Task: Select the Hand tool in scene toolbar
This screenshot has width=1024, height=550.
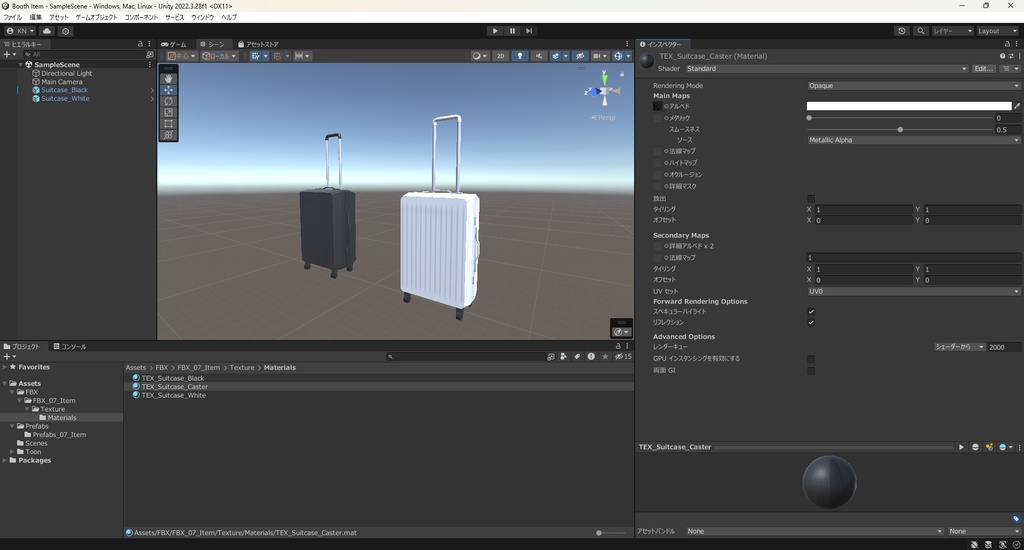Action: pos(168,78)
